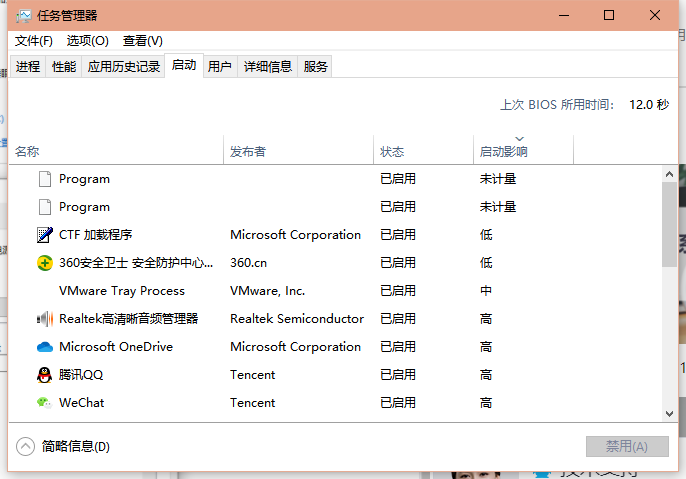Click the WeChat green icon
The width and height of the screenshot is (686, 479).
pyautogui.click(x=44, y=403)
